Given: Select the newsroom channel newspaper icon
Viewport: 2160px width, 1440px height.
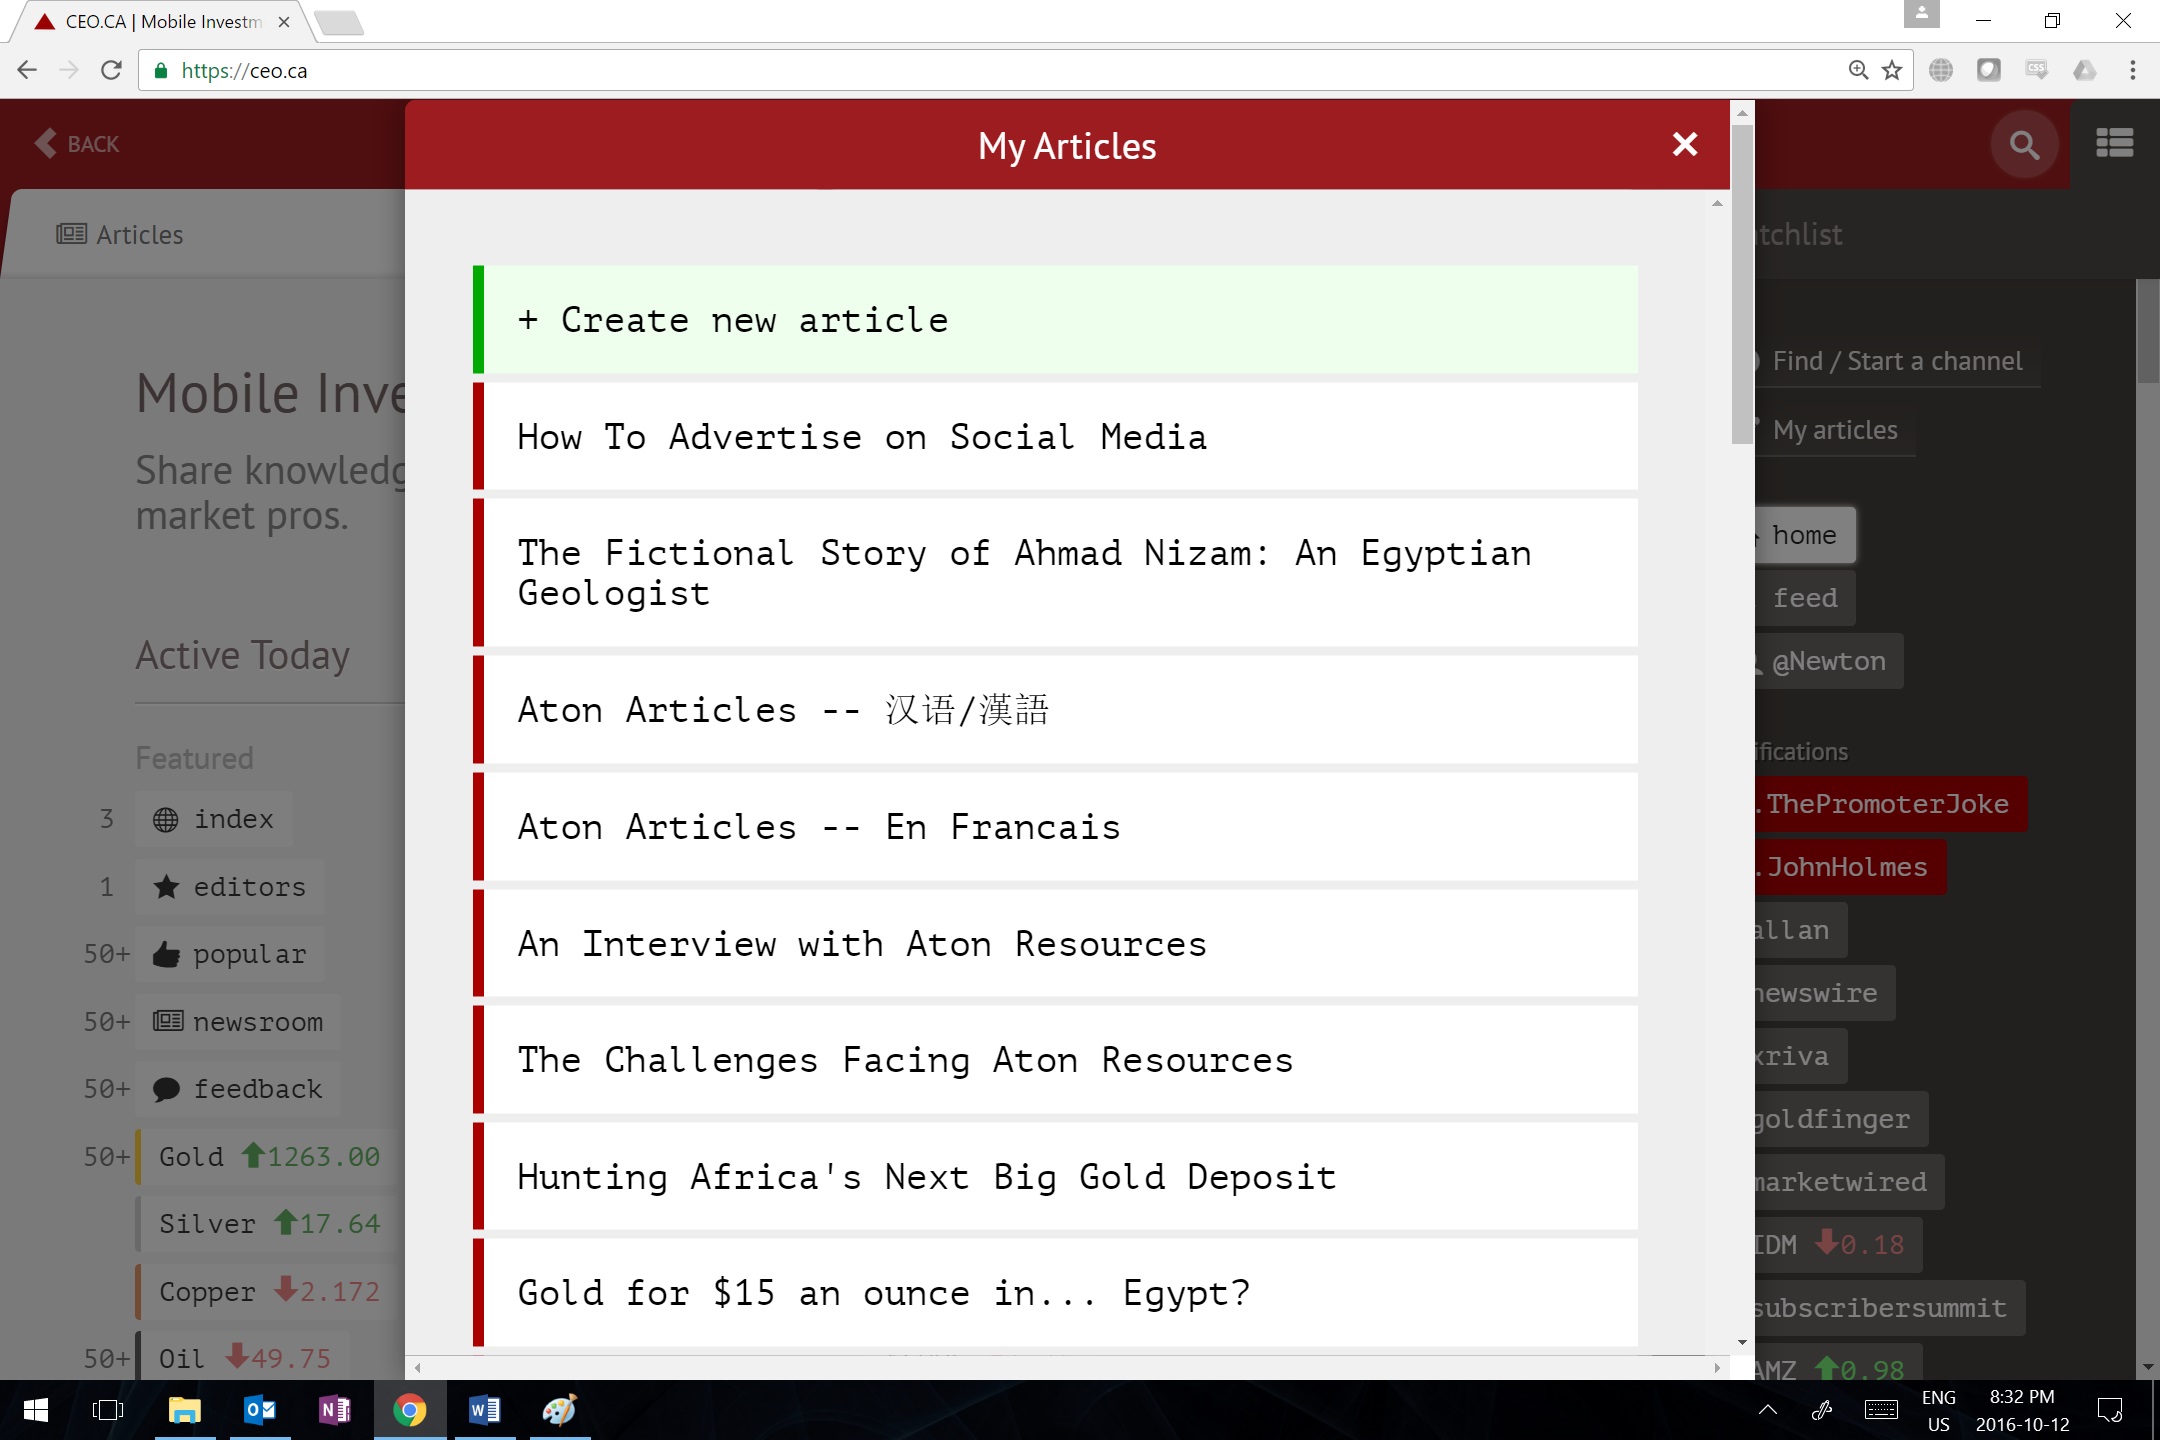Looking at the screenshot, I should (x=167, y=1021).
